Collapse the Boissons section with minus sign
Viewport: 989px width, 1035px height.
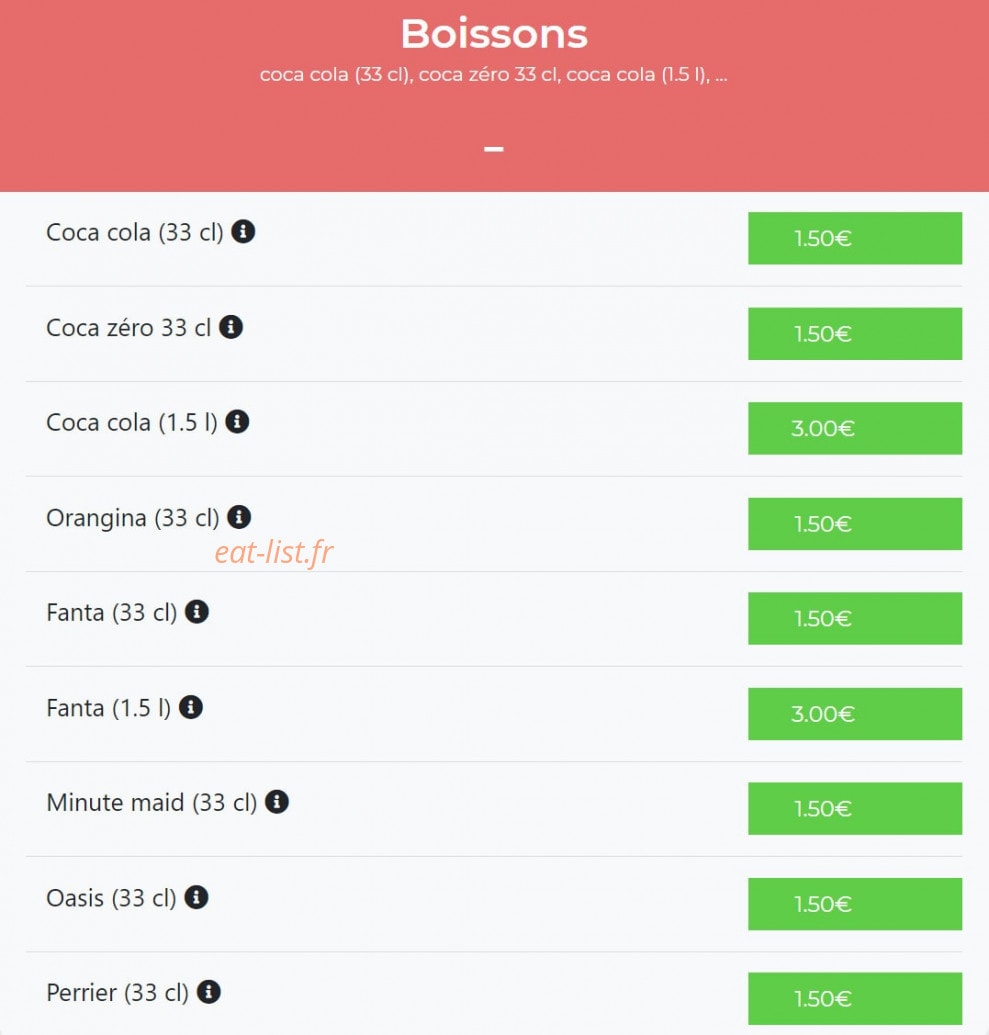(x=494, y=149)
